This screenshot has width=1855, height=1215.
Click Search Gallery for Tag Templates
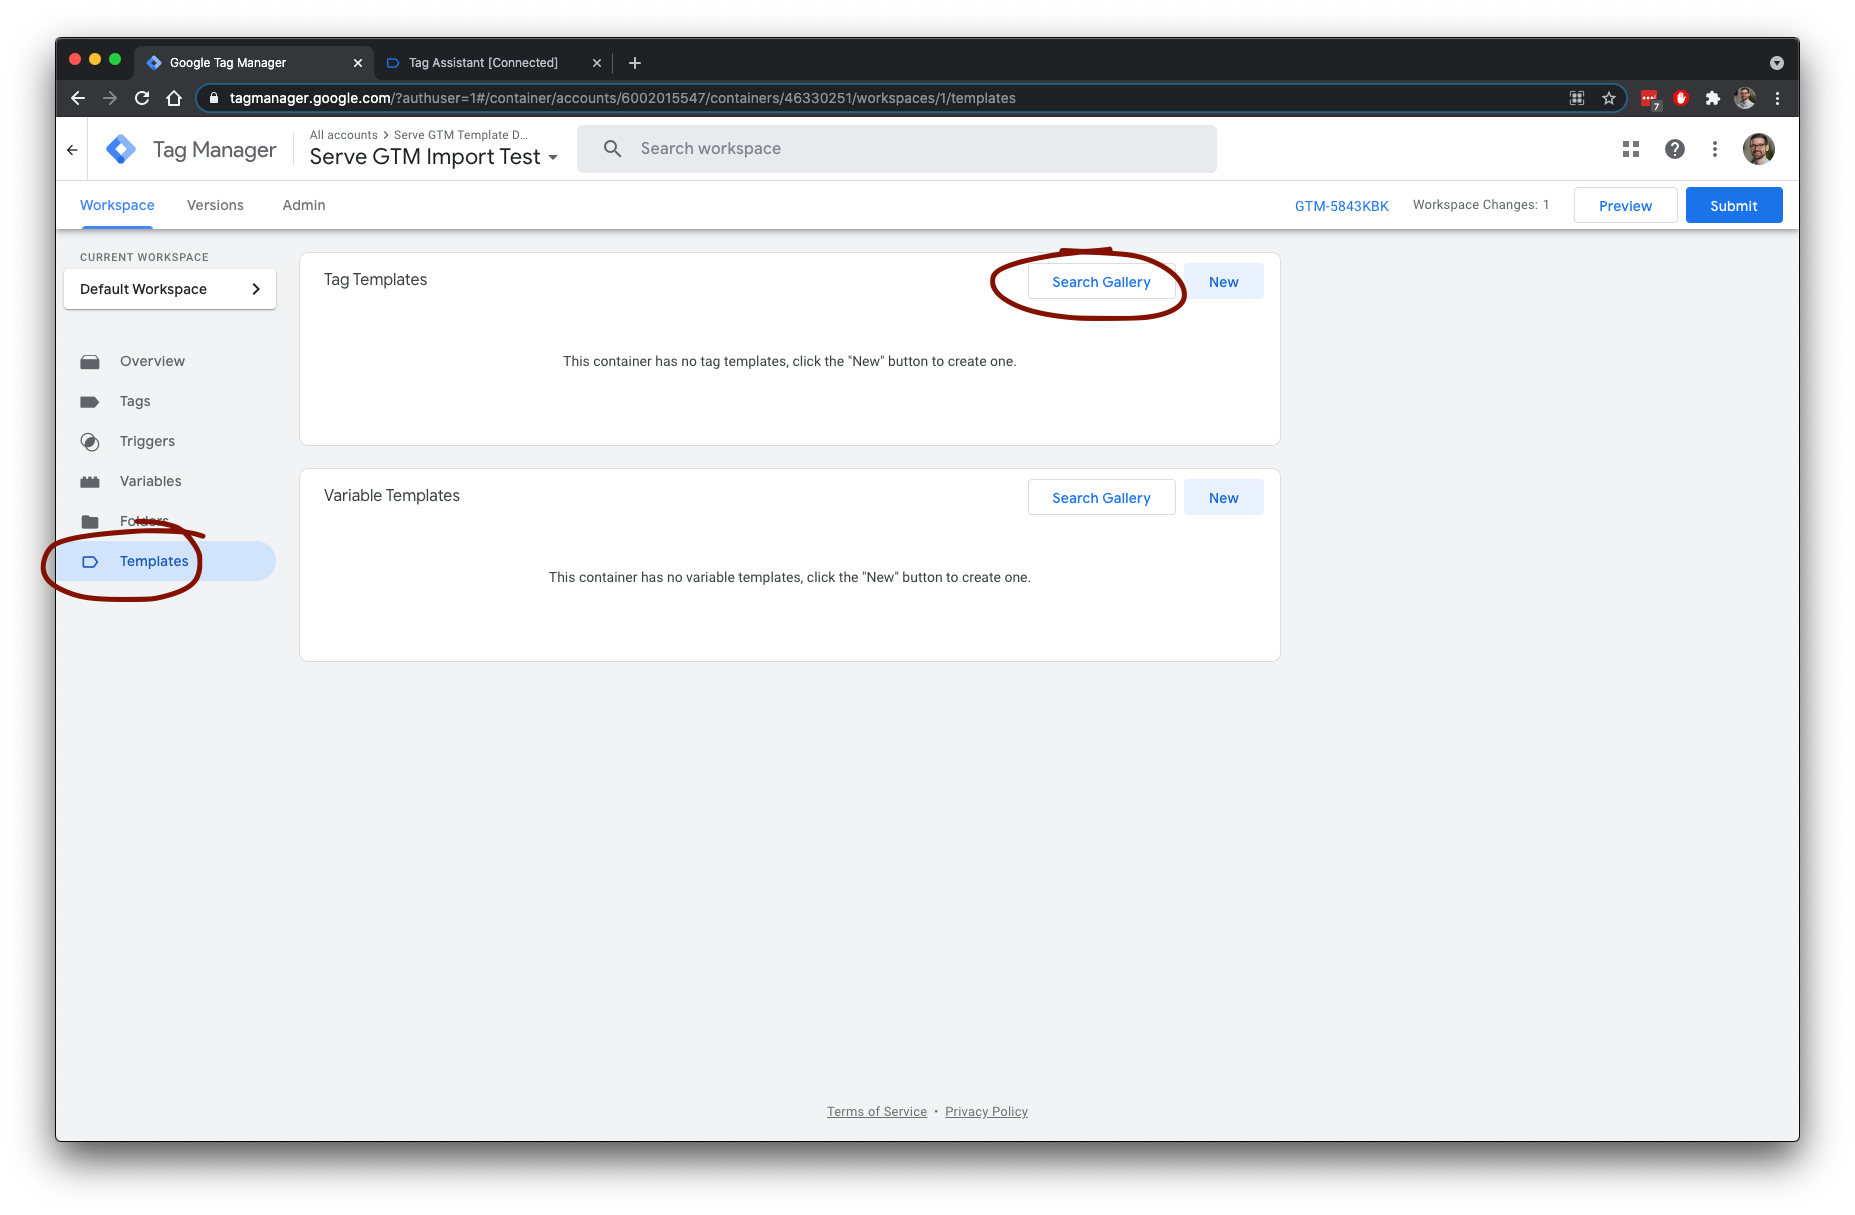pos(1101,281)
